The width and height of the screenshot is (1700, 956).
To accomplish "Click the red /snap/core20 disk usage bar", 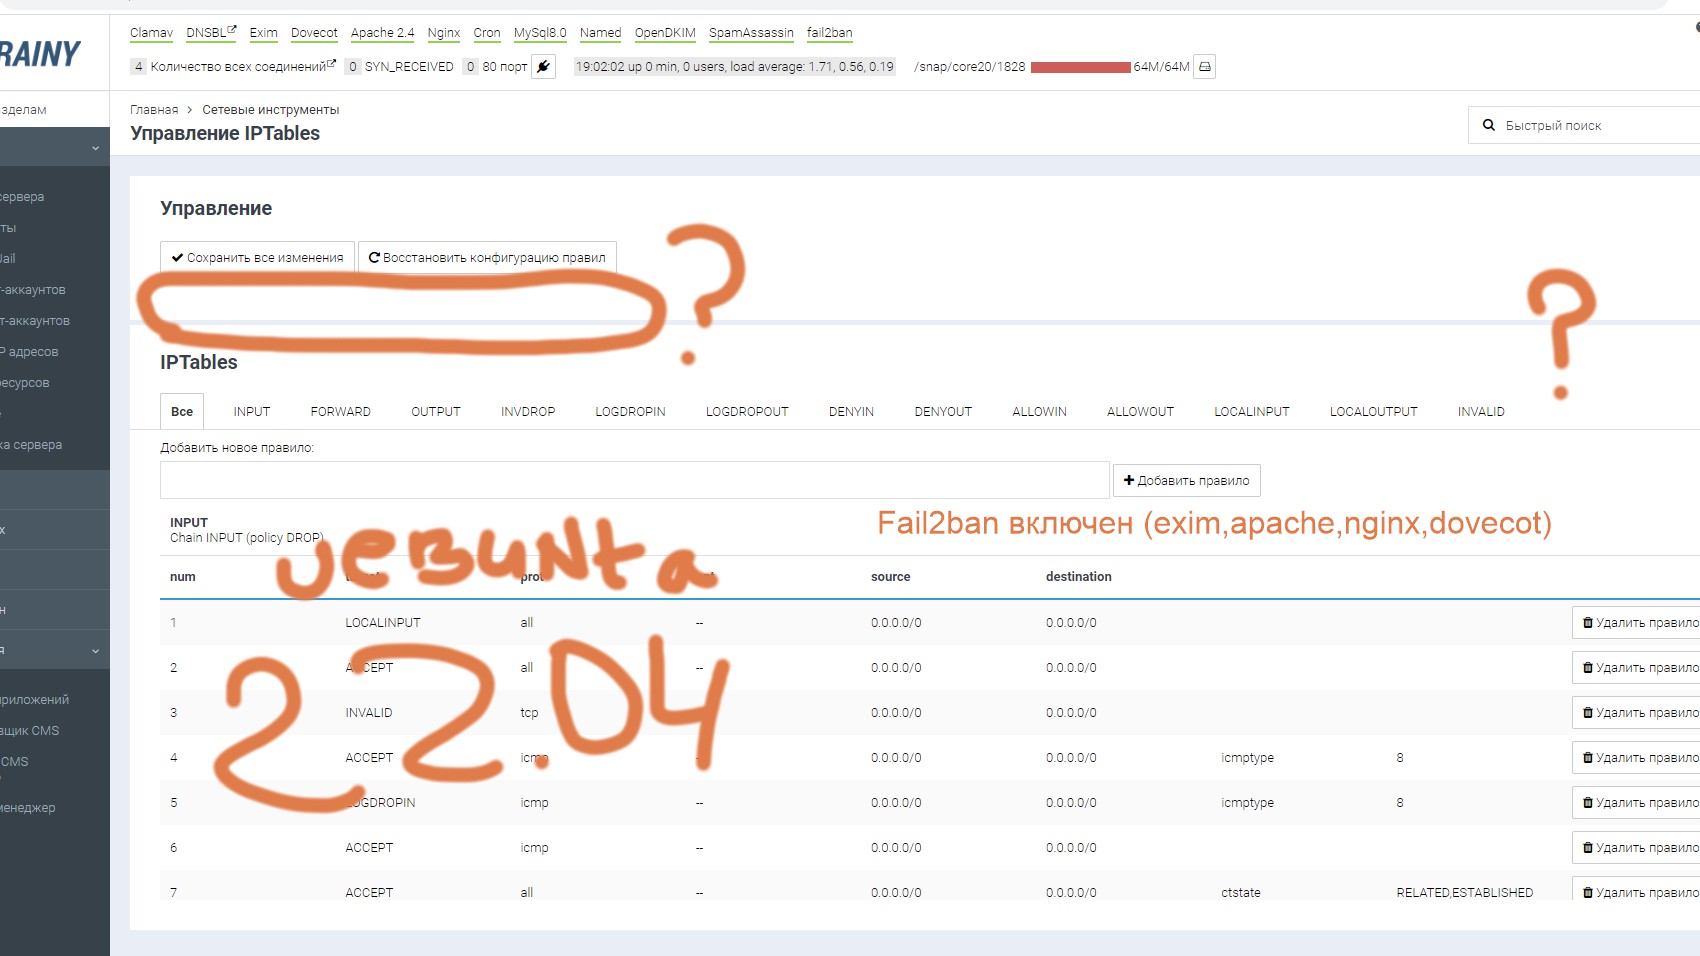I will (1080, 67).
